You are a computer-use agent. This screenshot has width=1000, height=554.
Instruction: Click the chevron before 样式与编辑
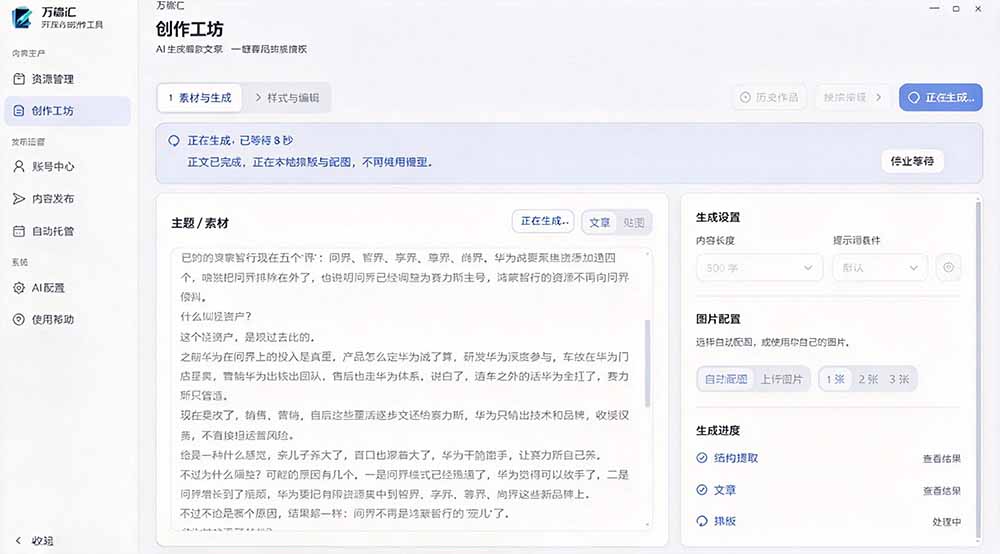[258, 98]
